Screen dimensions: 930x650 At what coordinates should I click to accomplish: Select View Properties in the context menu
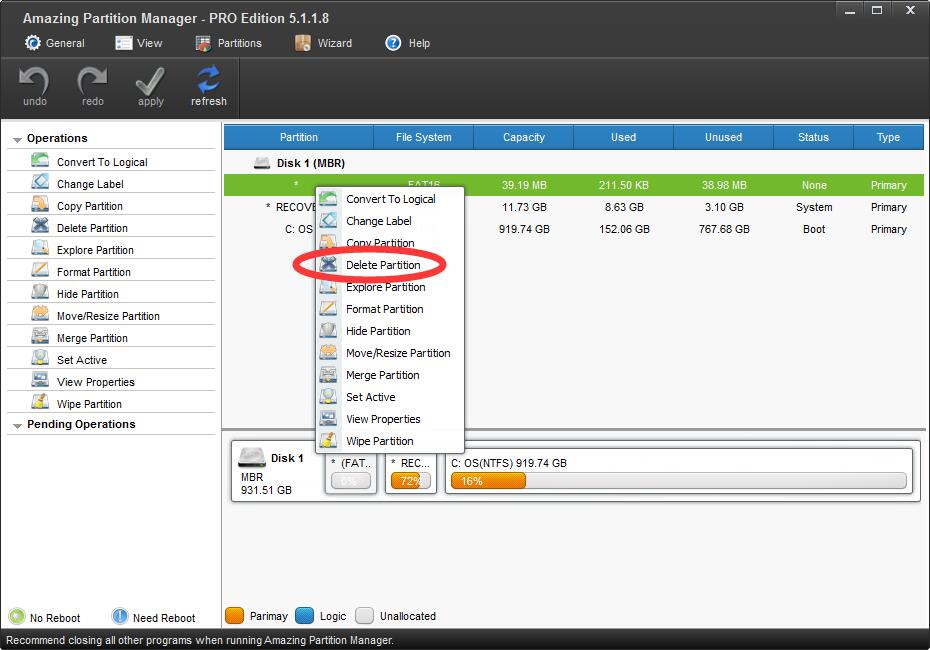tap(390, 419)
